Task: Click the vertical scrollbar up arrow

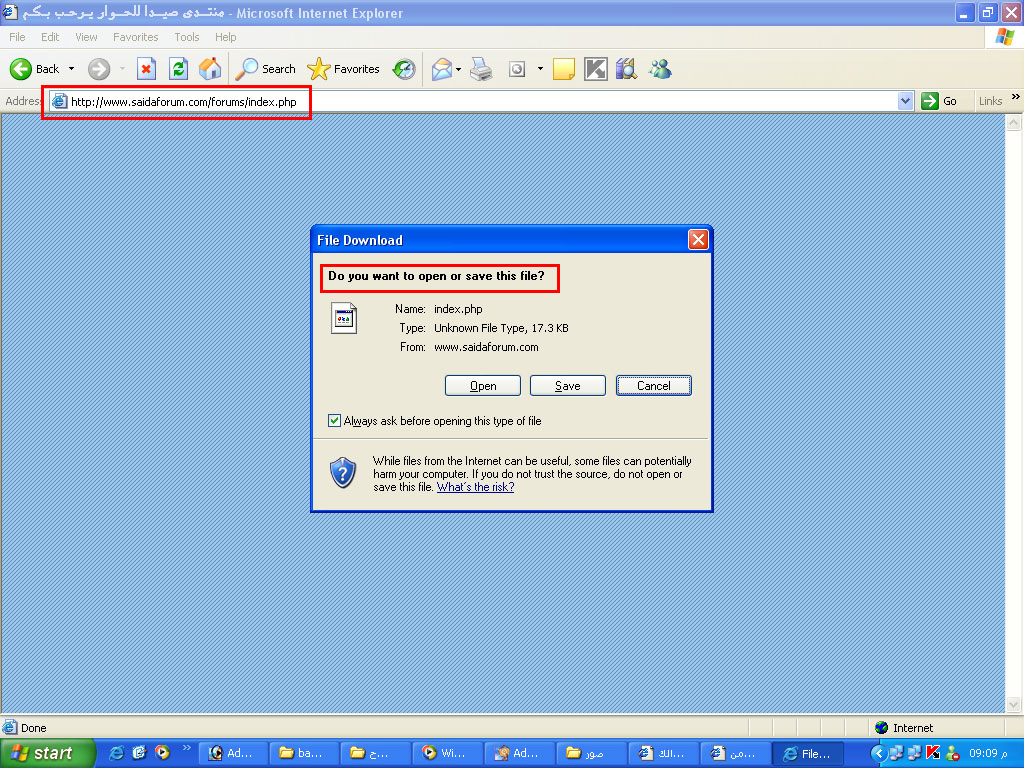Action: 1014,122
